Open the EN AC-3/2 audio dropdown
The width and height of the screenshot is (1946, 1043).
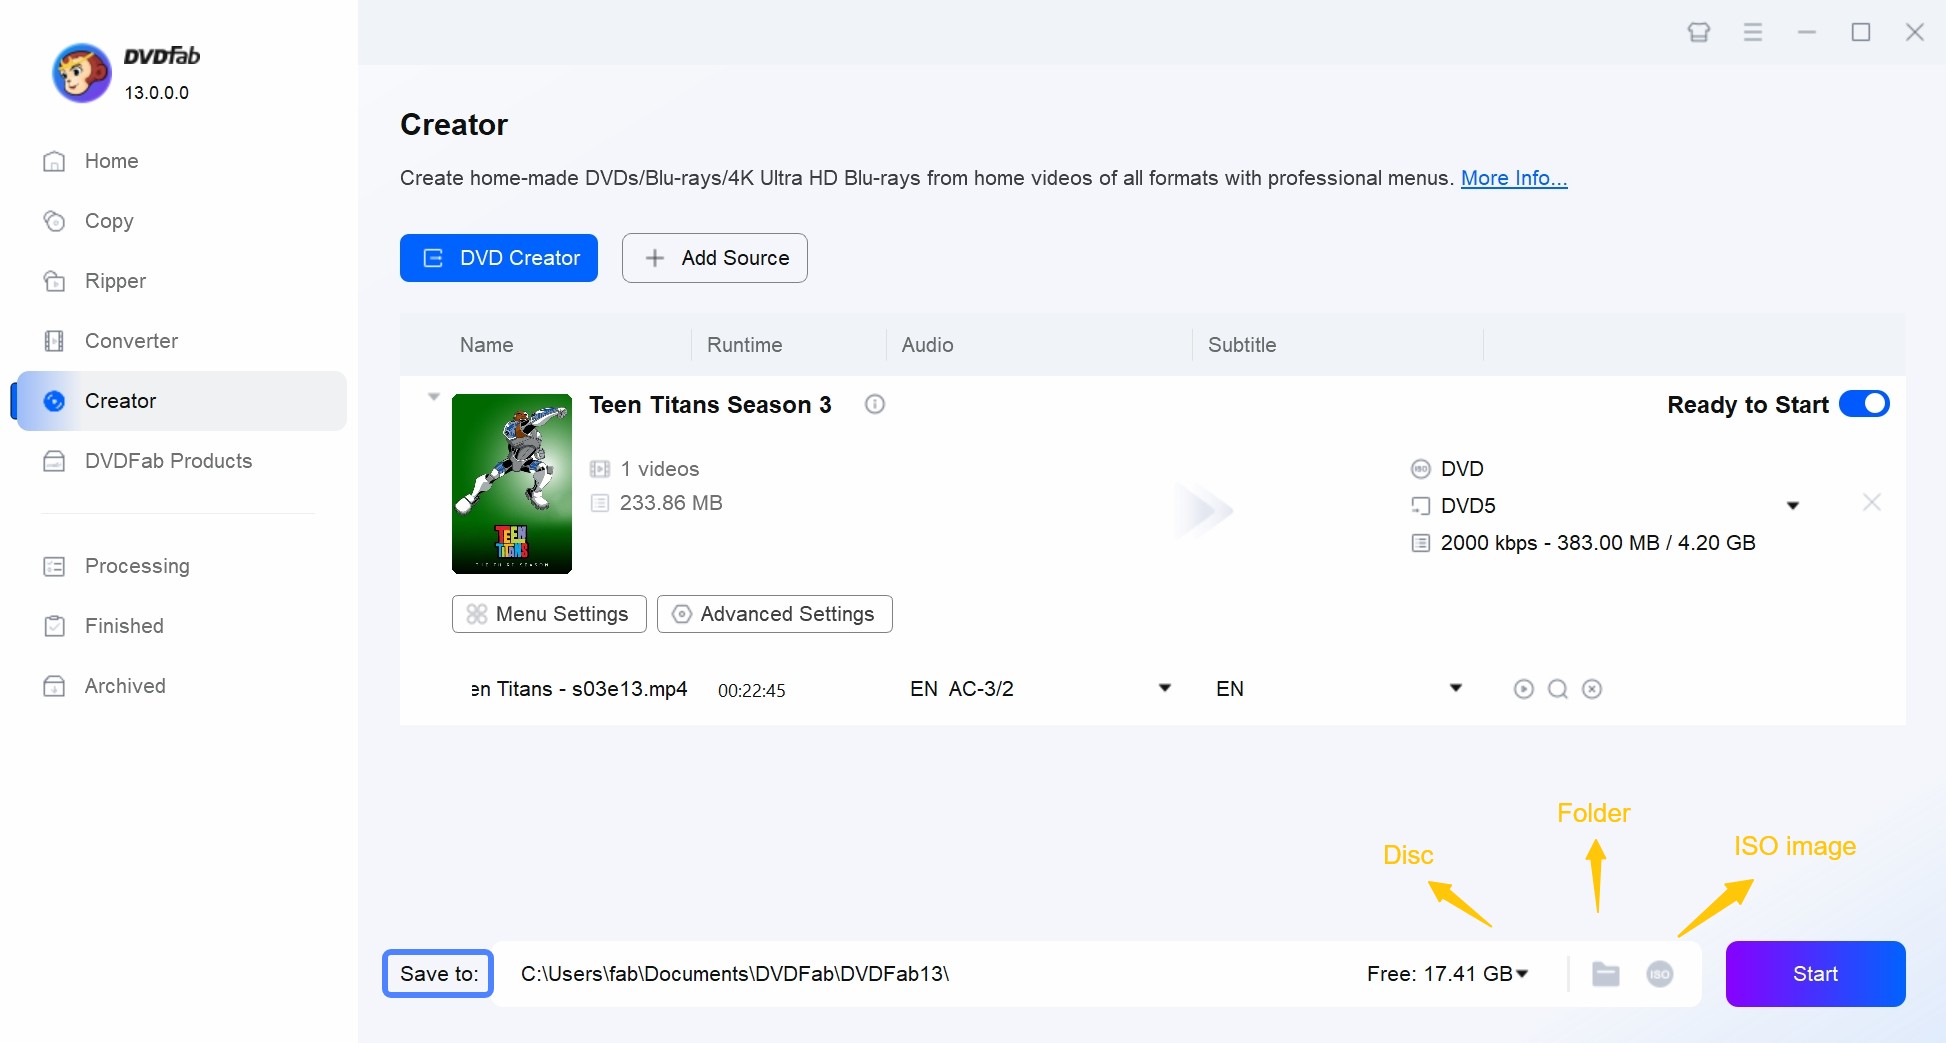1164,689
